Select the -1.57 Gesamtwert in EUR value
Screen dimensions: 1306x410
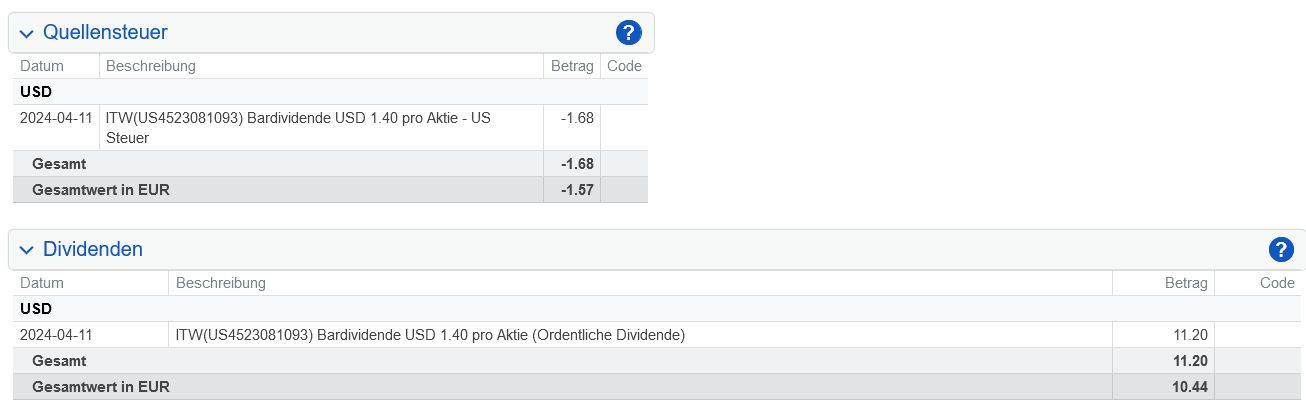577,190
